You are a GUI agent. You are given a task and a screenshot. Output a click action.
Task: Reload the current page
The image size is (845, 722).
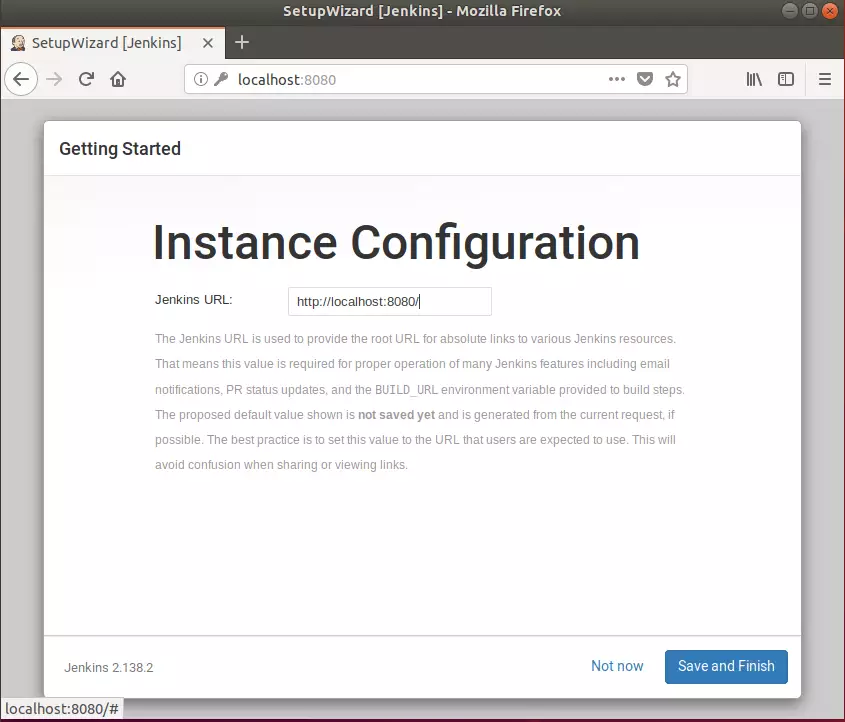coord(86,79)
